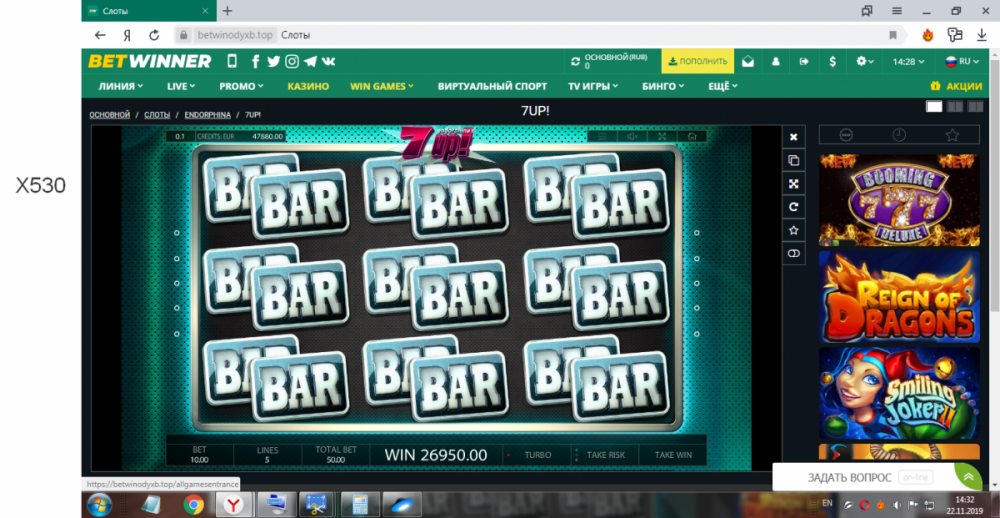Screen dimensions: 1000x518
Task: Toggle TURBO spin mode
Action: coord(537,455)
